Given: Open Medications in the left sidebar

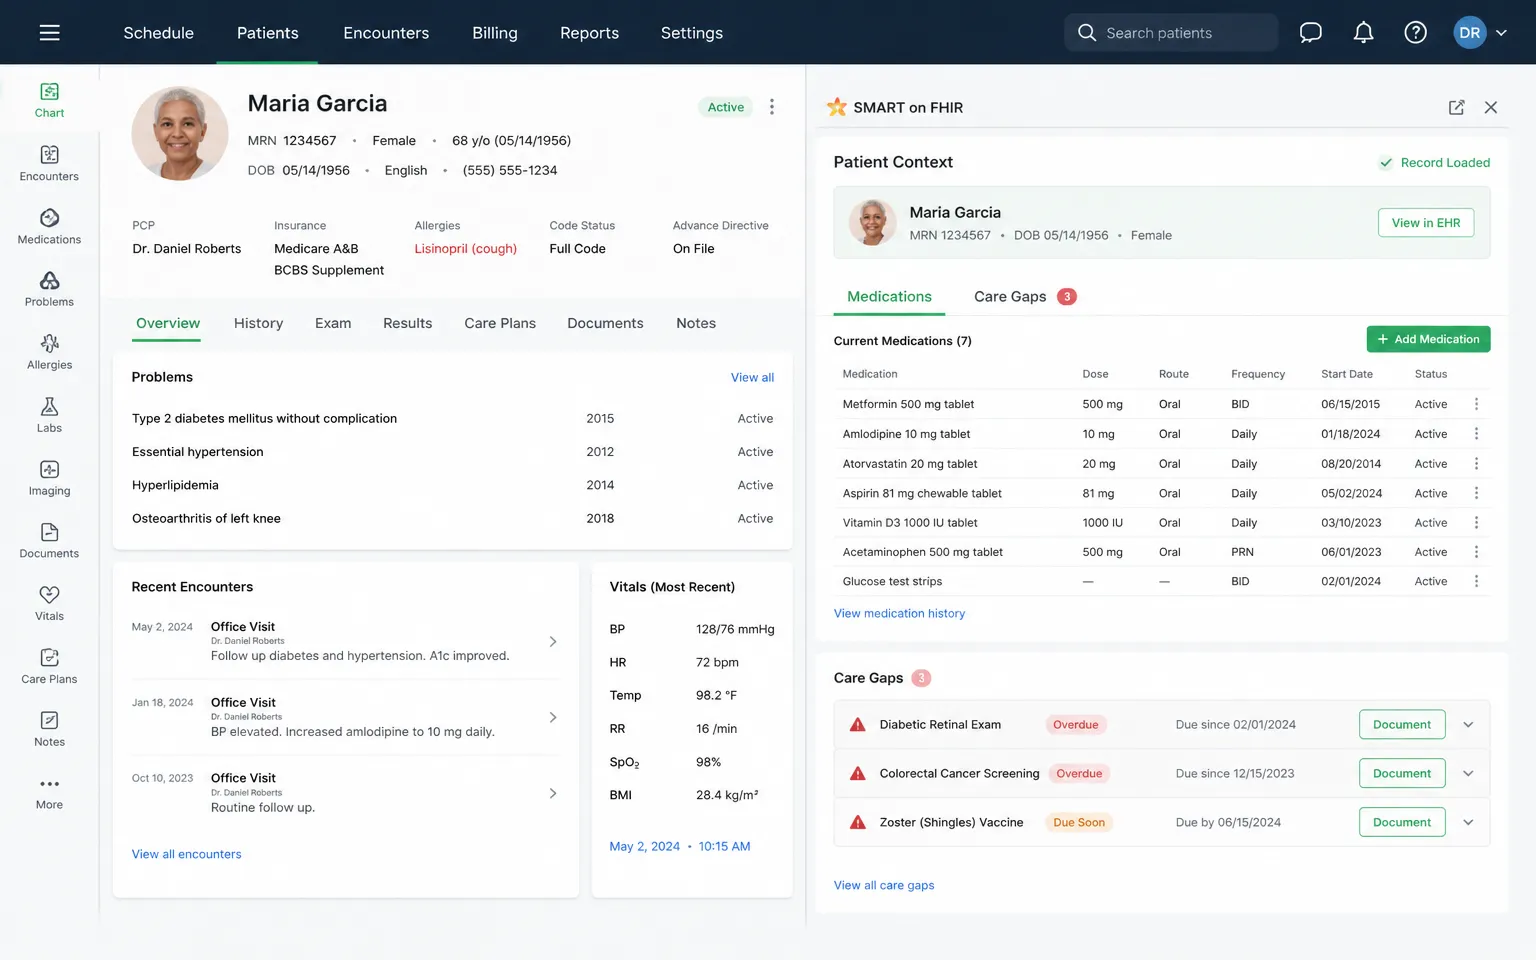Looking at the screenshot, I should point(49,227).
